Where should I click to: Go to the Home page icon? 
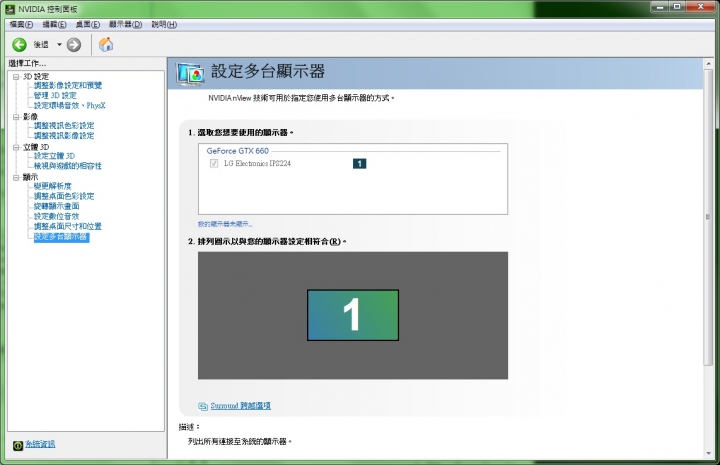pyautogui.click(x=106, y=45)
